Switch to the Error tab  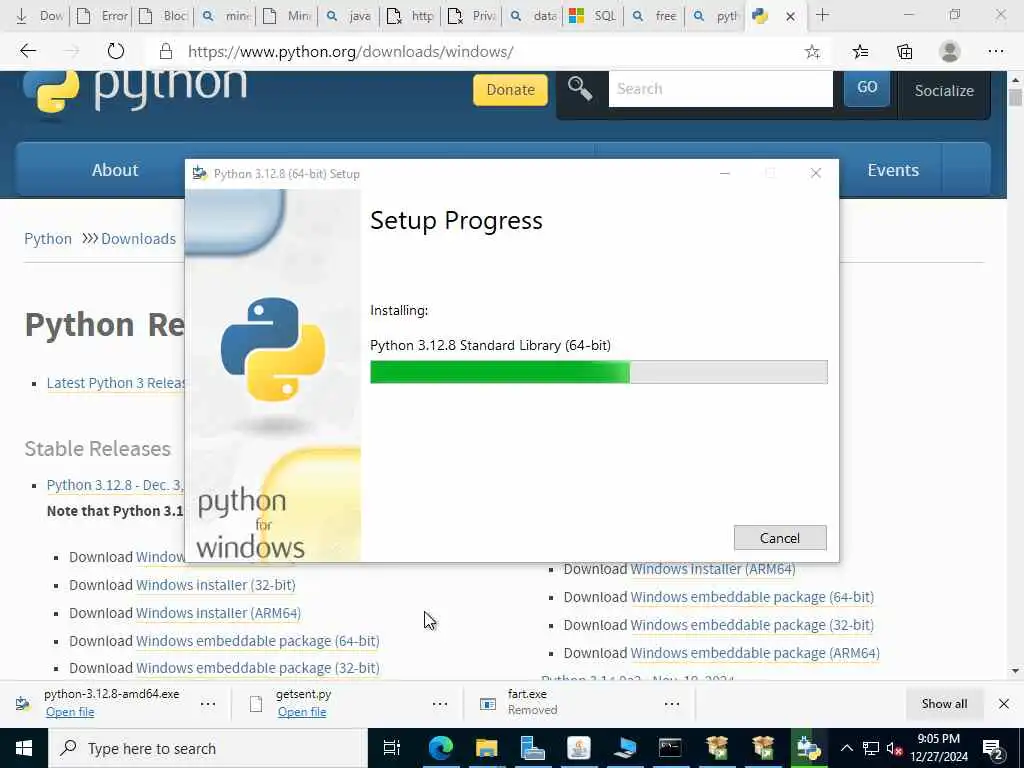102,16
